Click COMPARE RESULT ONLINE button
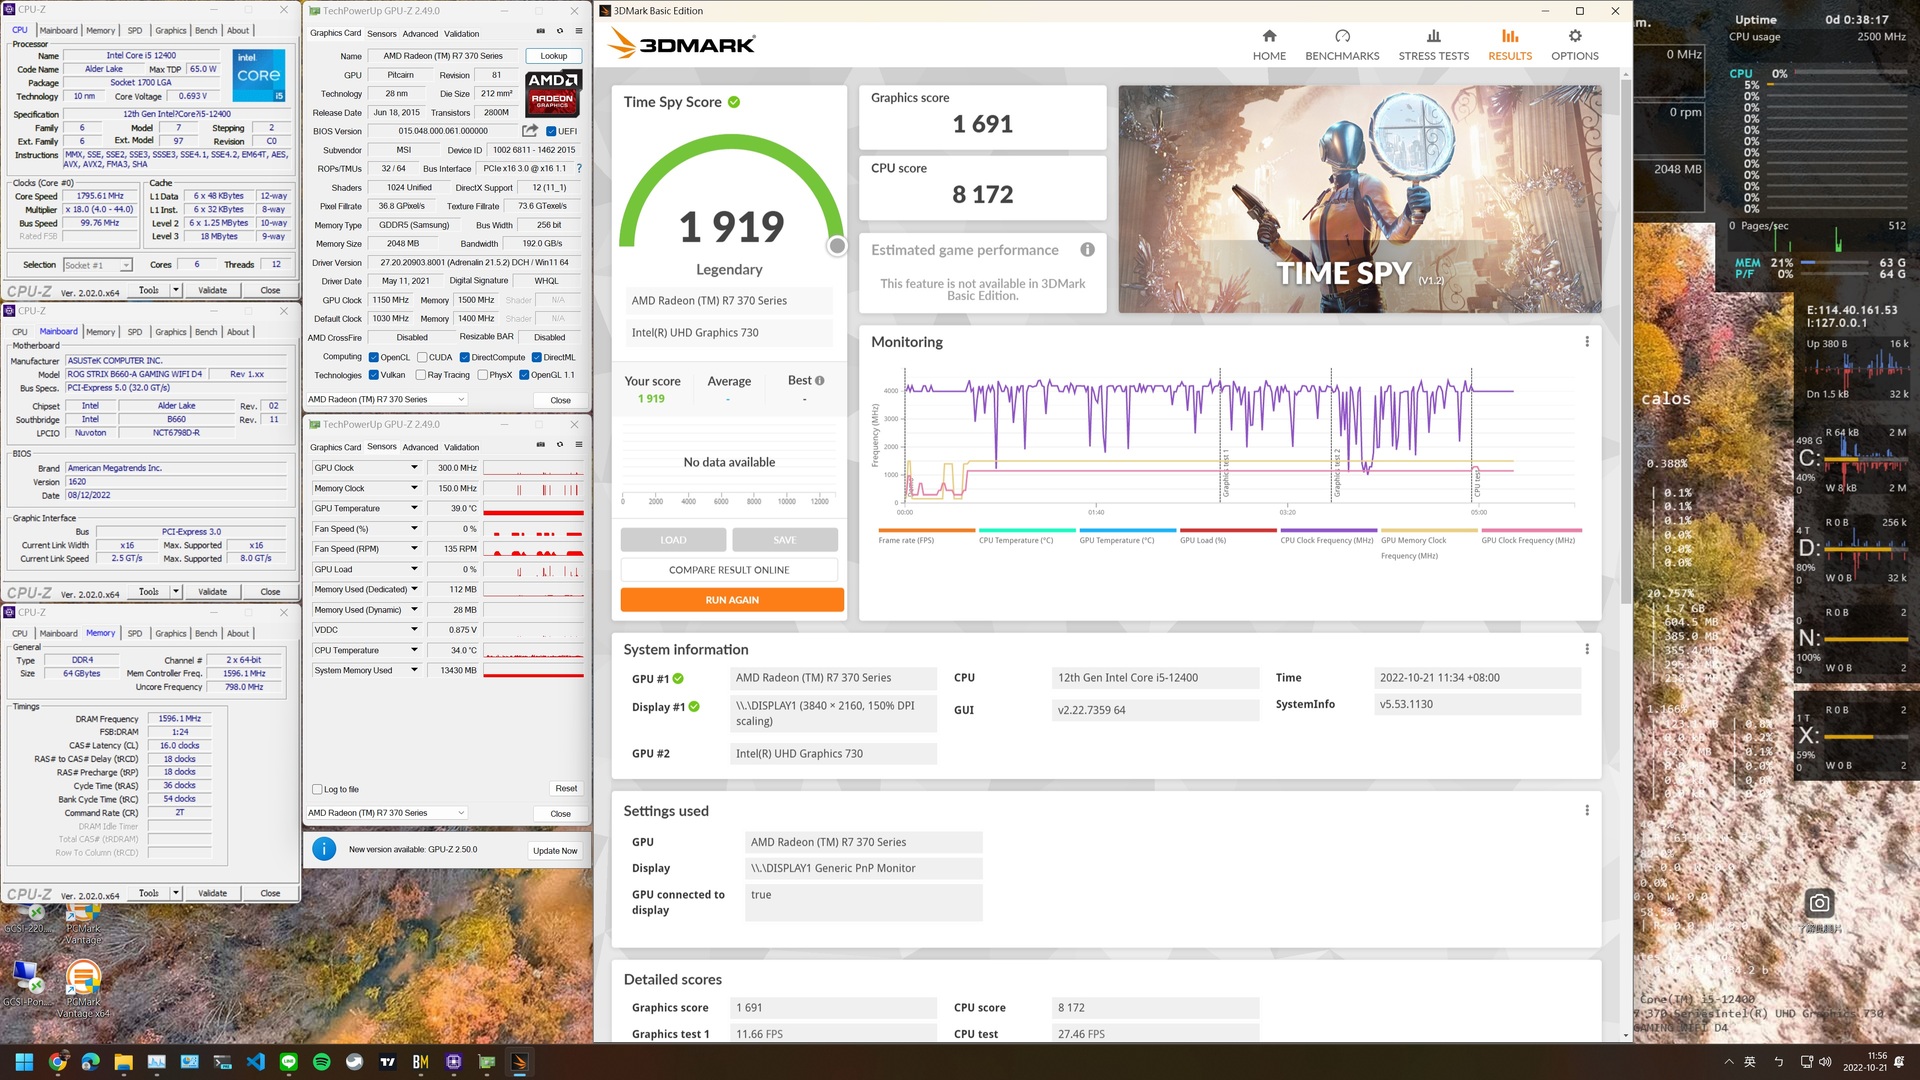Viewport: 1920px width, 1080px height. click(x=729, y=570)
